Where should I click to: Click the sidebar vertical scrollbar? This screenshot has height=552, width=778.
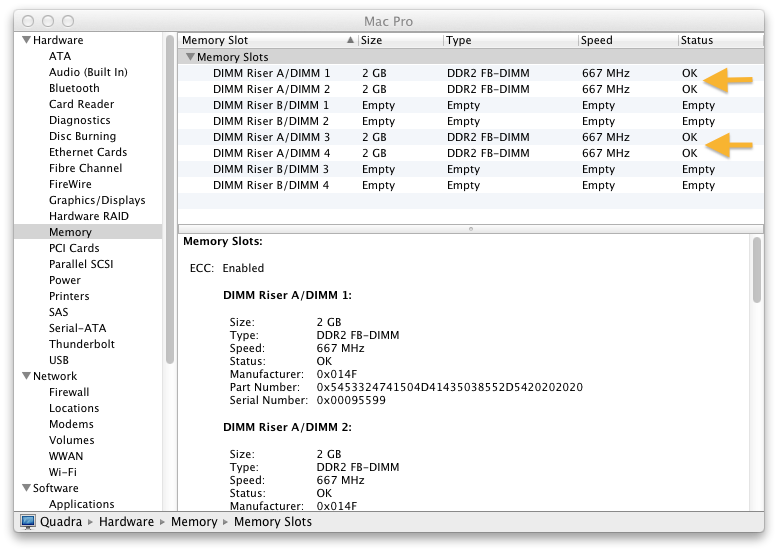point(170,199)
